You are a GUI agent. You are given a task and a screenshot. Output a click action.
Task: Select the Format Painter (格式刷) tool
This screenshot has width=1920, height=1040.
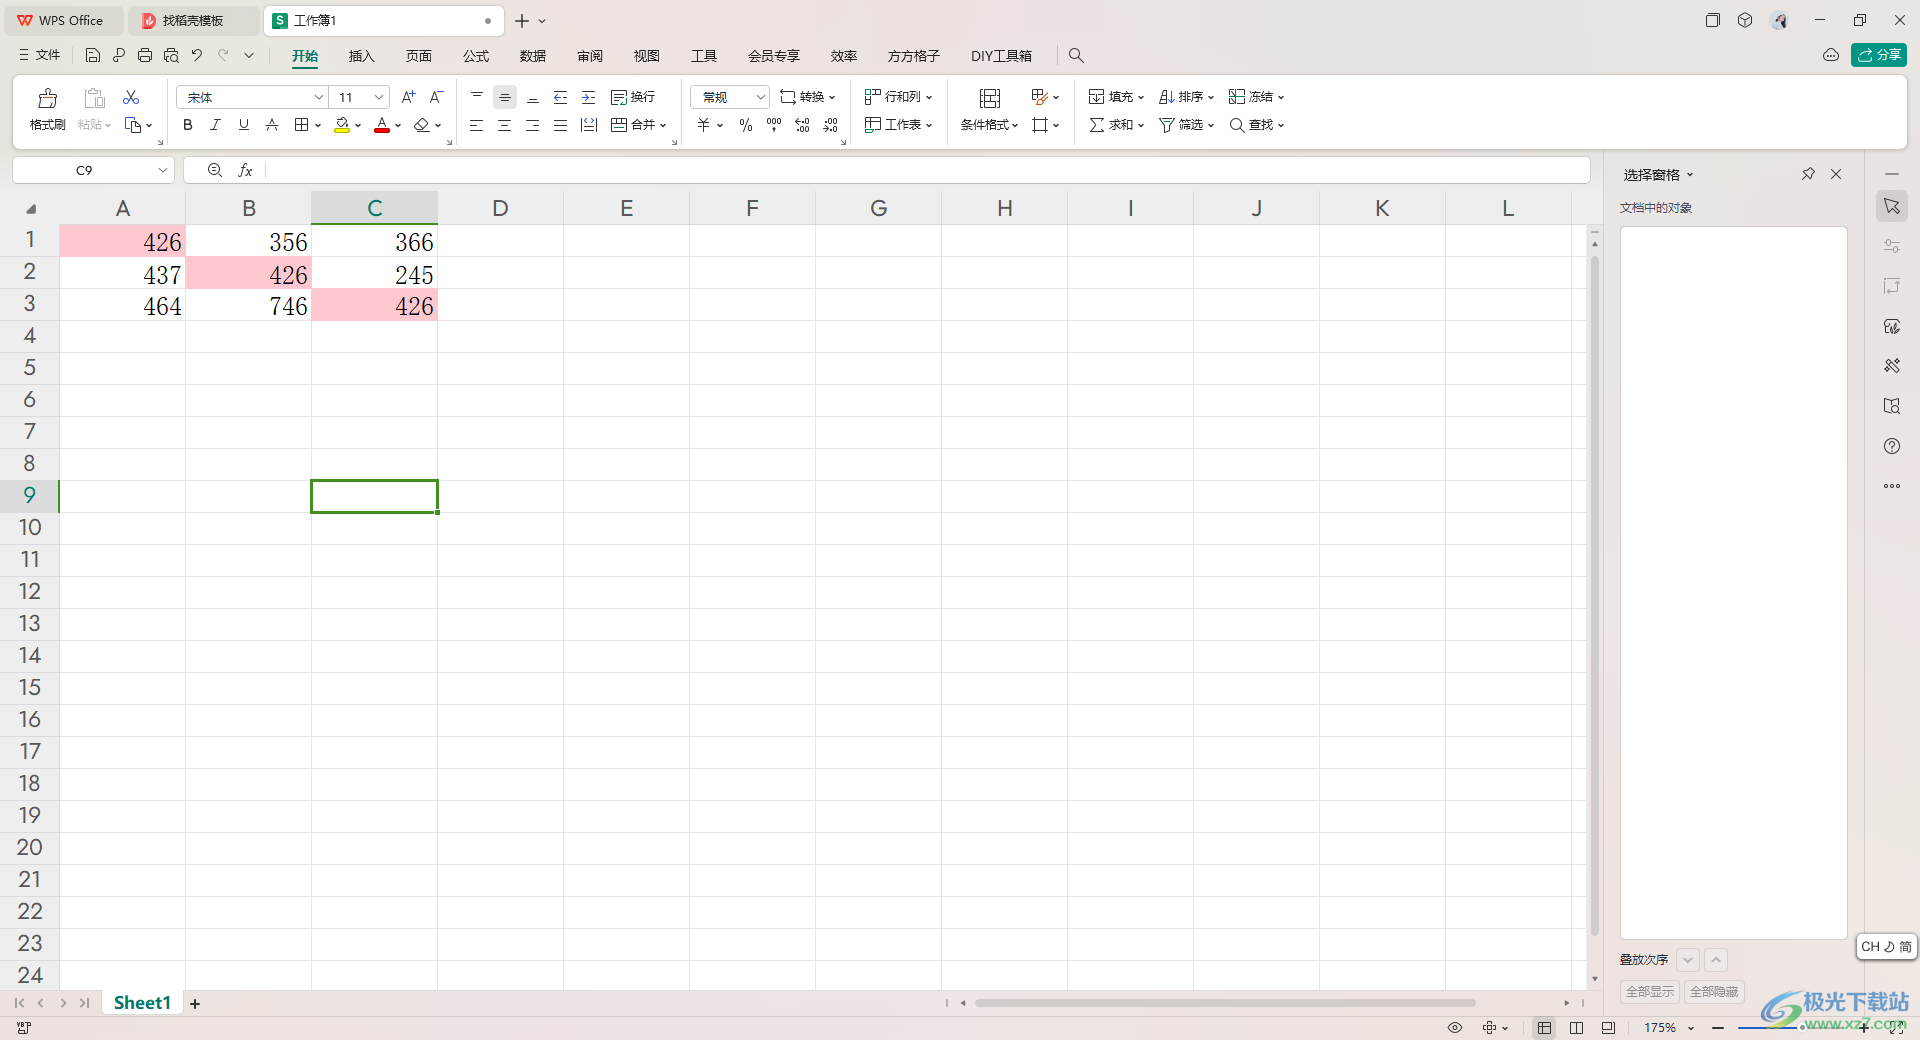pos(47,110)
